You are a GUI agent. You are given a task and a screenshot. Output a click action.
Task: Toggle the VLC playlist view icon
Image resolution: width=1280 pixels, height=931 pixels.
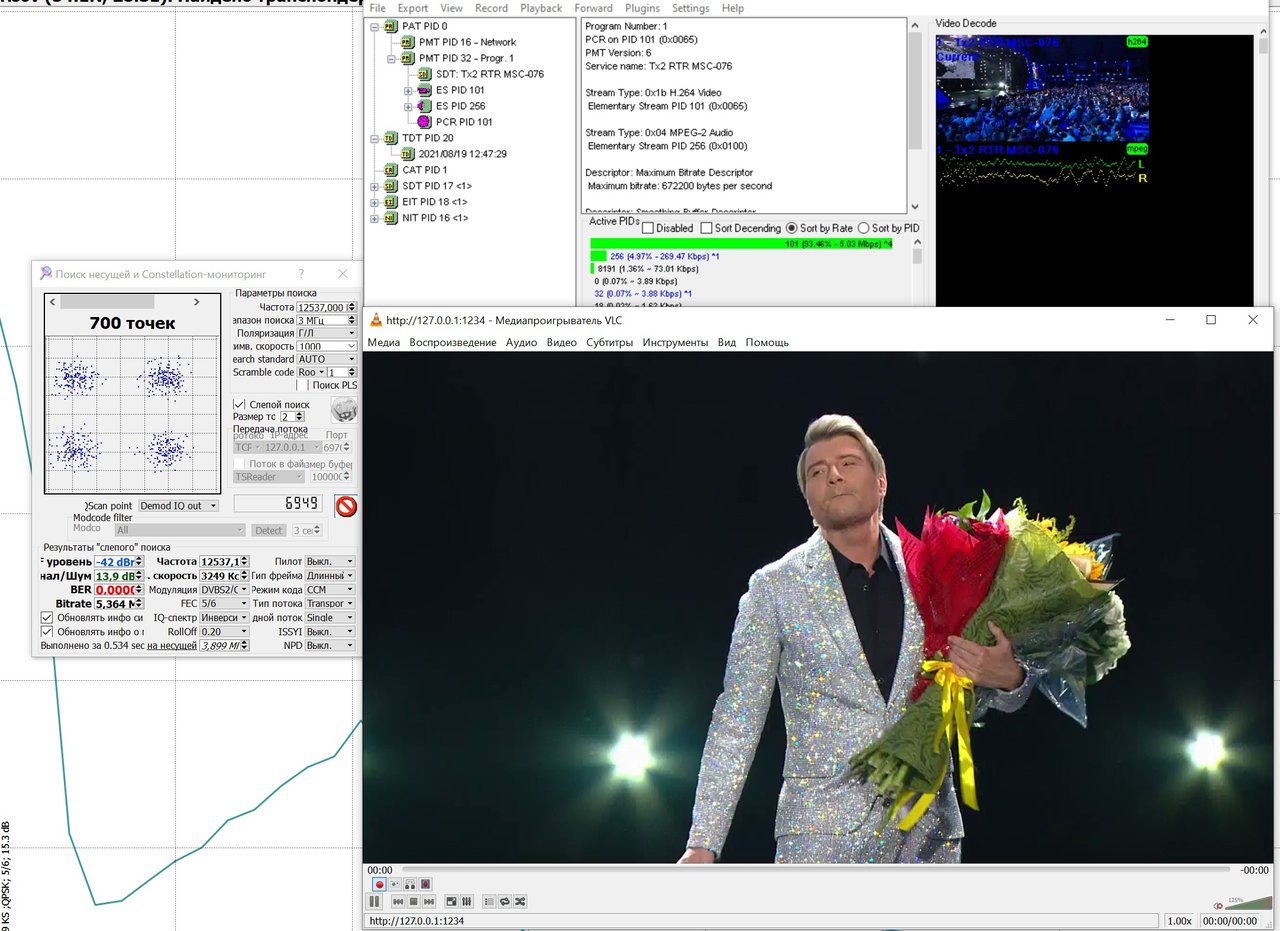489,901
